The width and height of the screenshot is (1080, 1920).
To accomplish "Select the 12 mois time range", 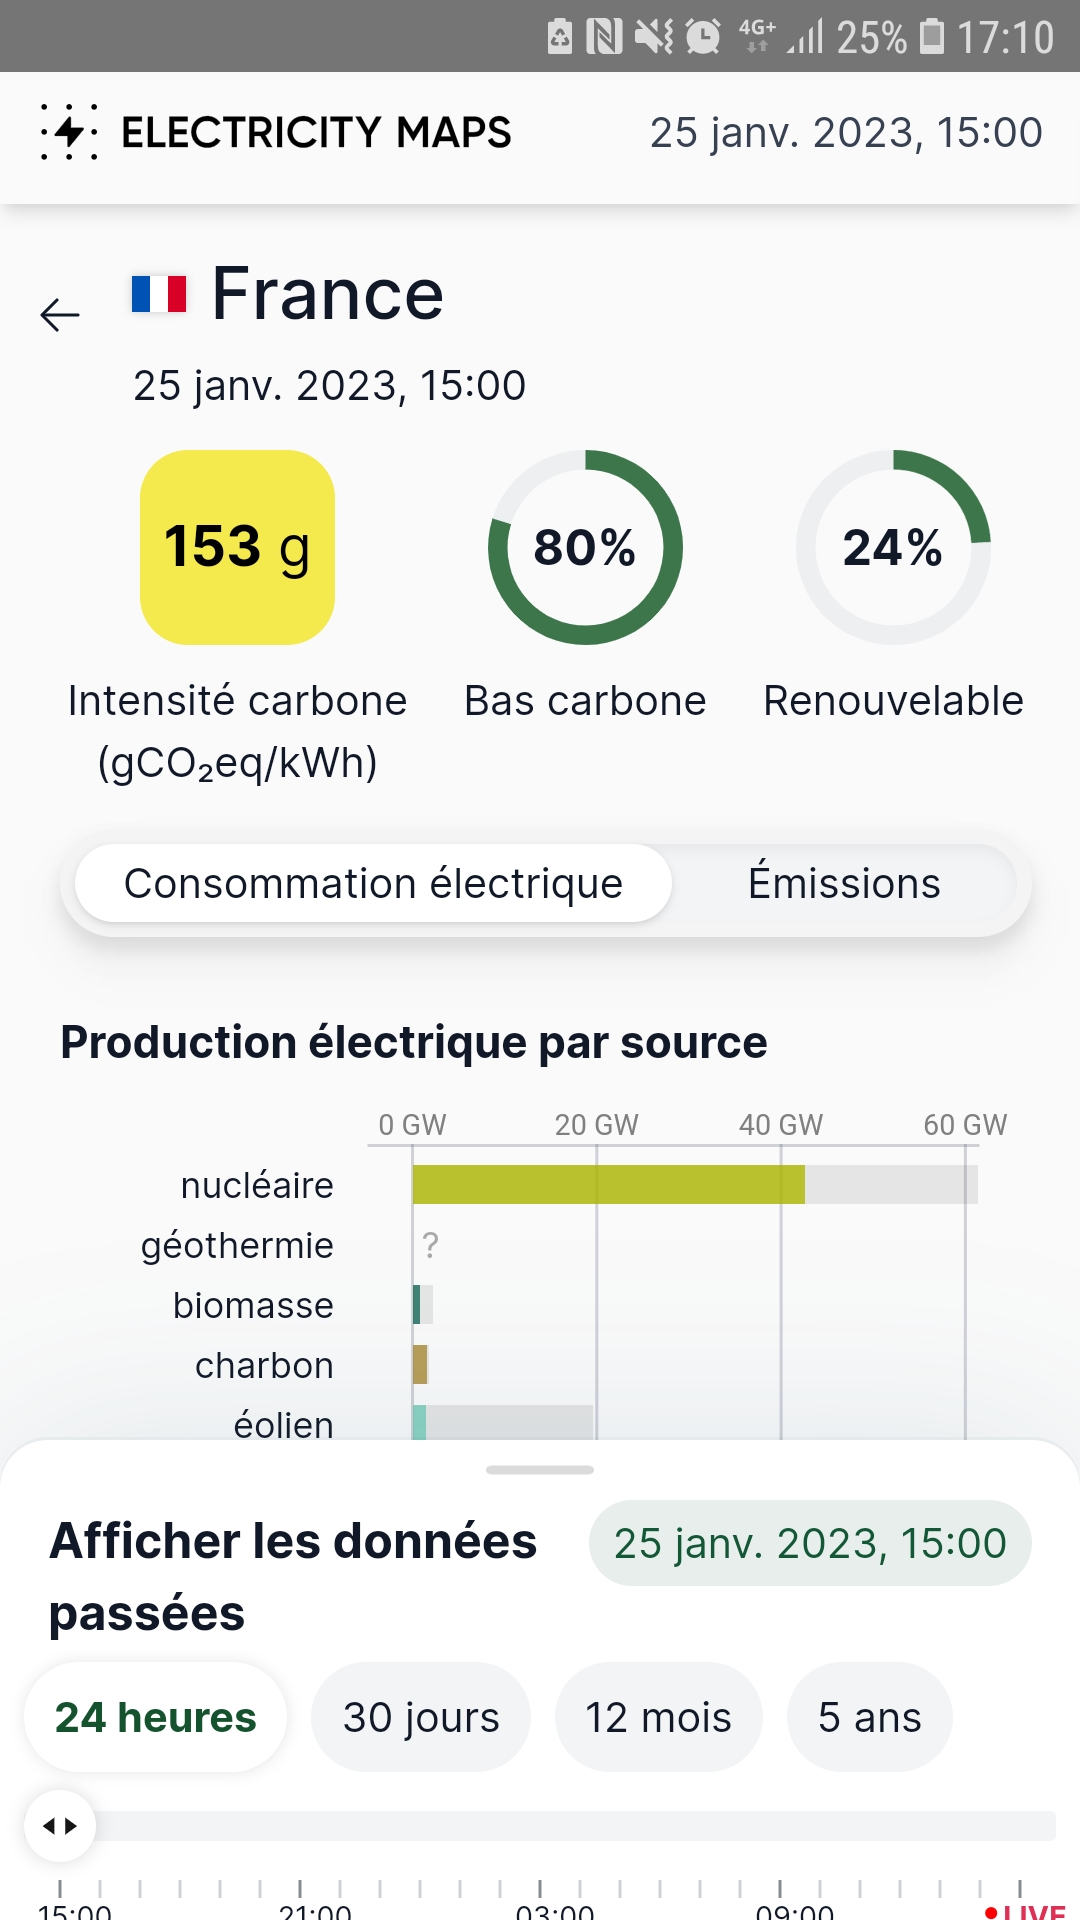I will point(657,1716).
